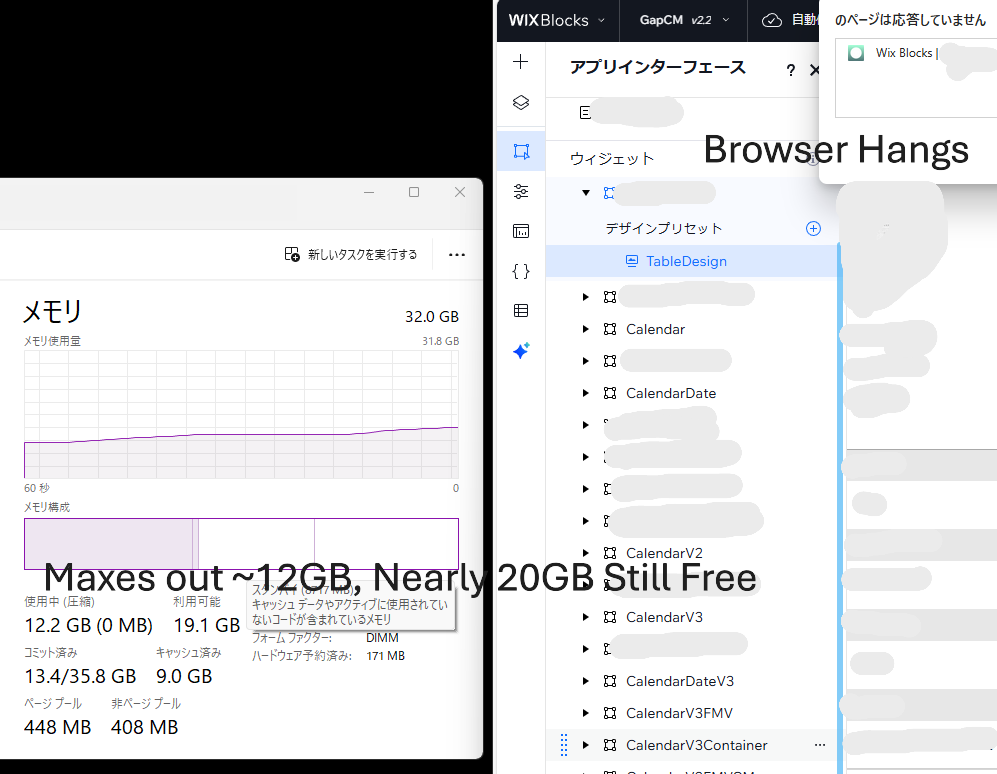Select the CalendarV3FMV widget row
This screenshot has width=997, height=774.
coord(691,713)
